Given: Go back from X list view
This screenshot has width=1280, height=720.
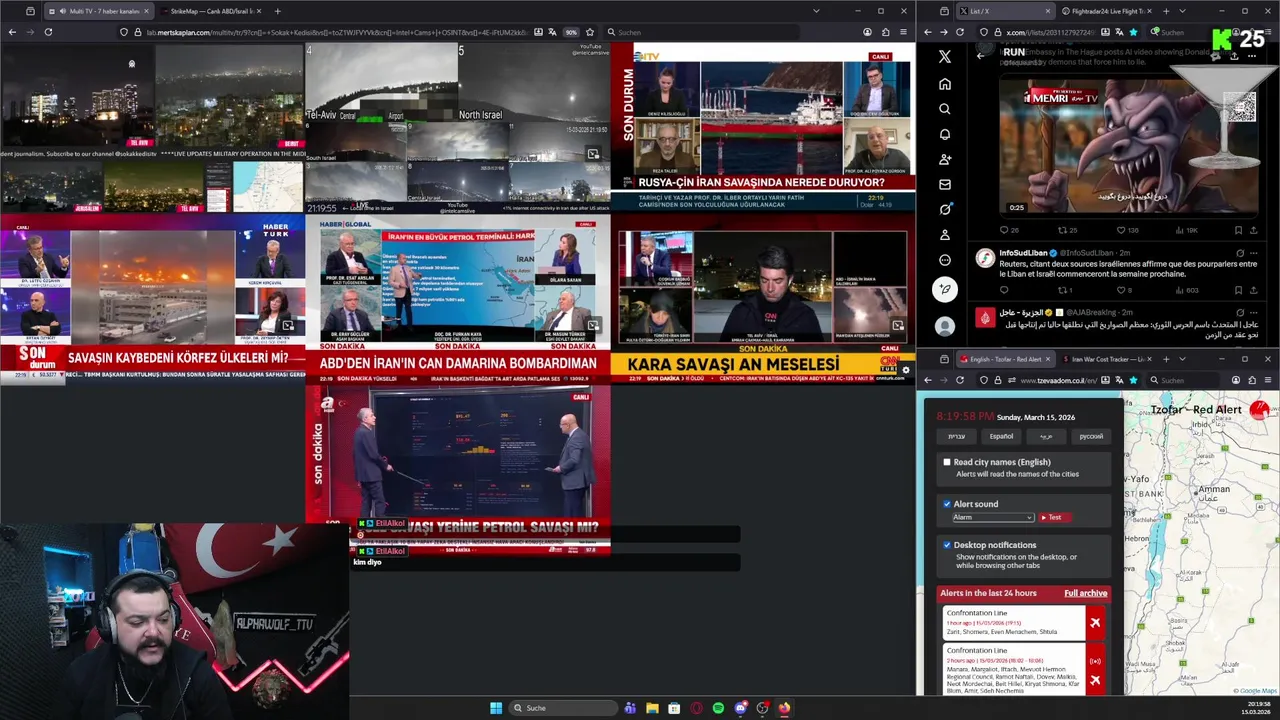Looking at the screenshot, I should [980, 55].
